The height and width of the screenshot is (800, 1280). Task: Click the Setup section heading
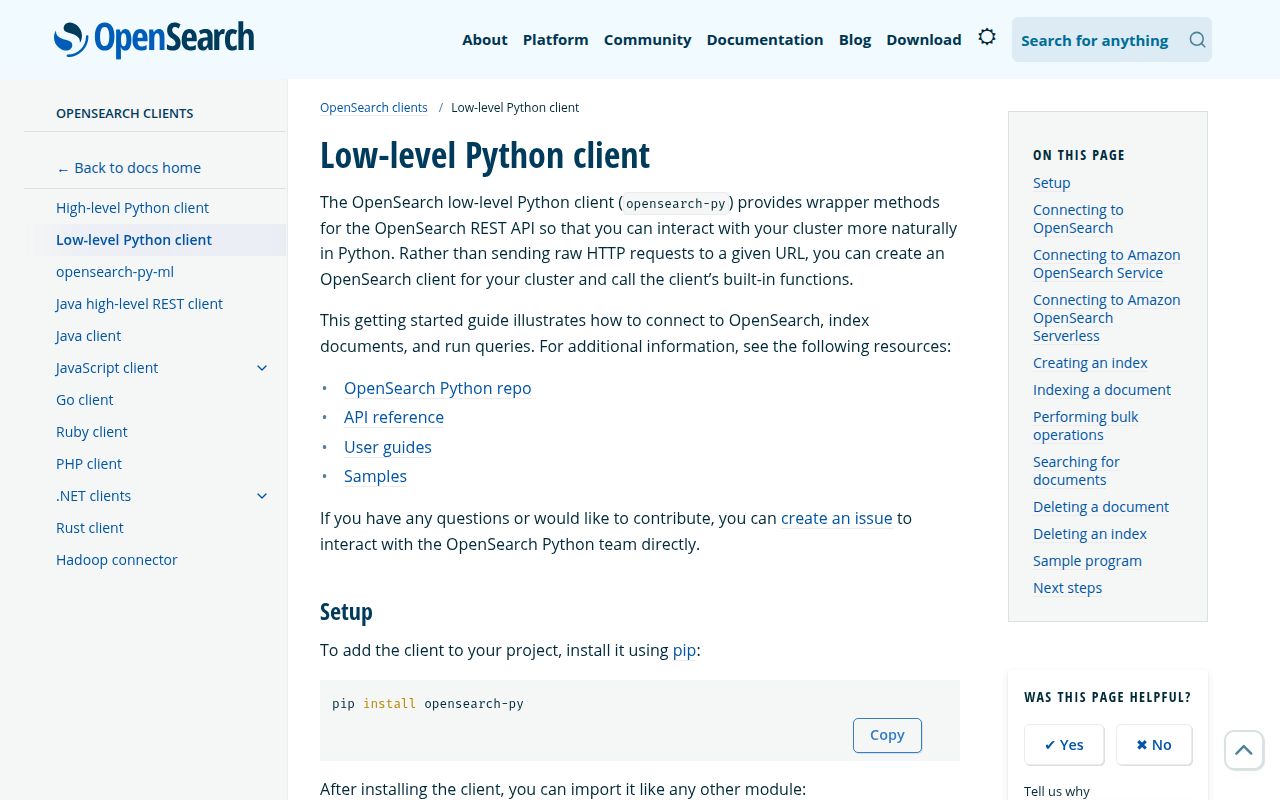tap(346, 611)
